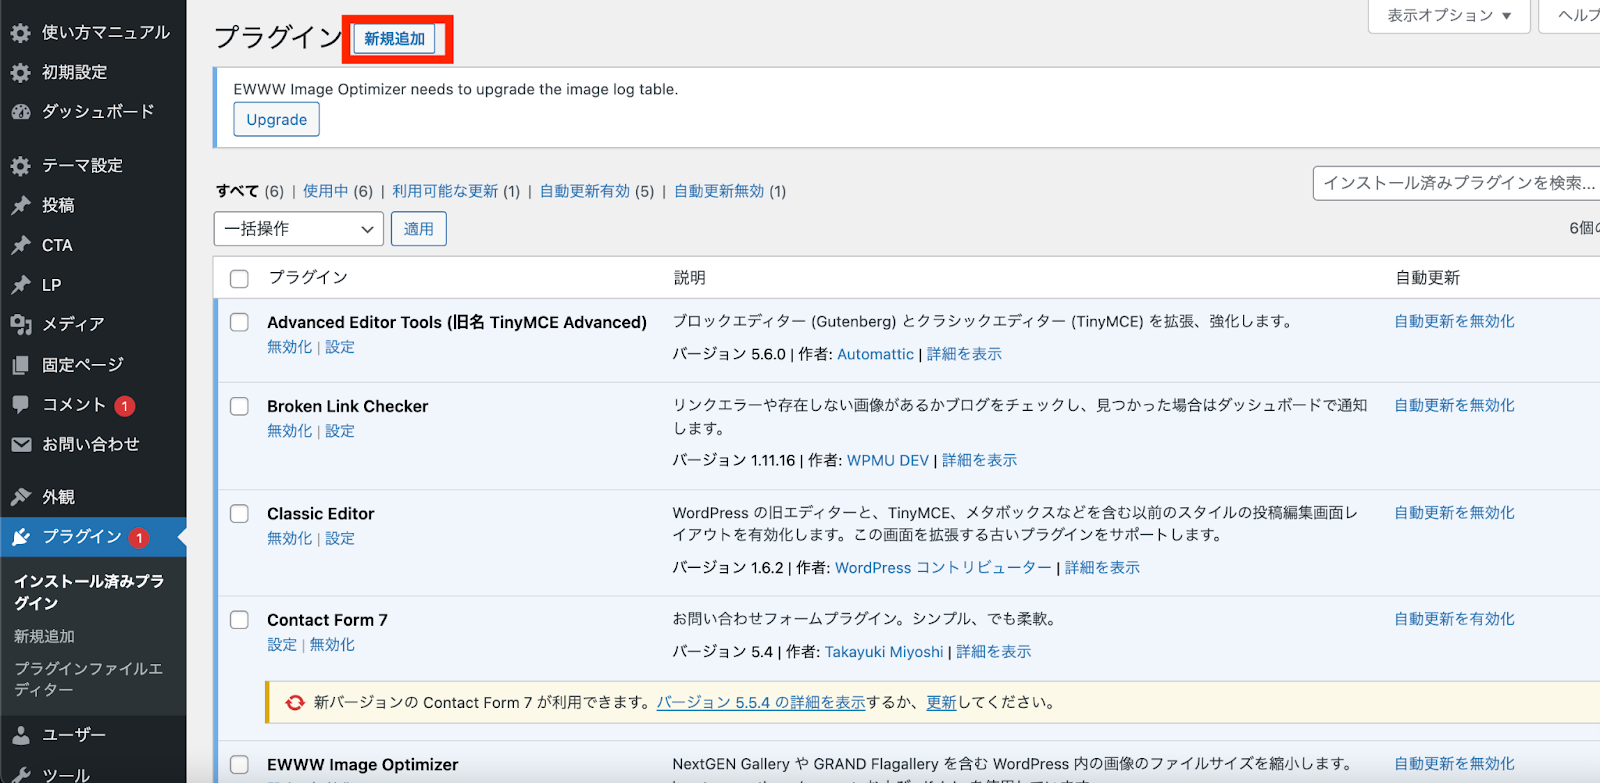1600x783 pixels.
Task: Click the pin icon beside 投稿
Action: click(20, 205)
